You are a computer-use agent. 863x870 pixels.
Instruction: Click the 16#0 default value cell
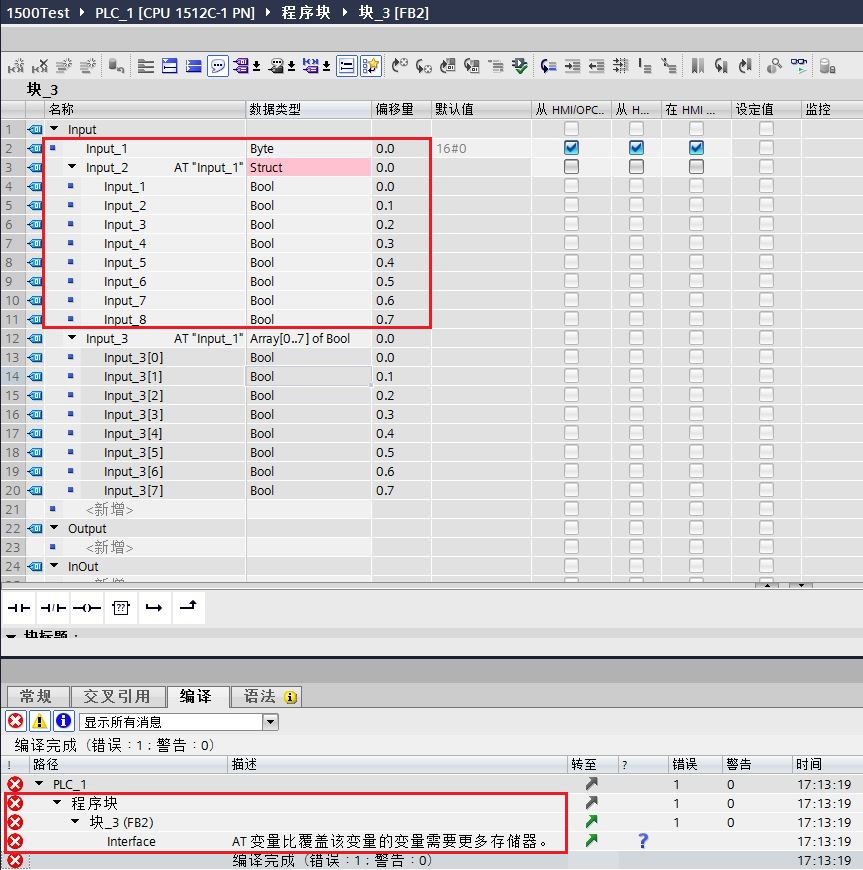[x=481, y=148]
